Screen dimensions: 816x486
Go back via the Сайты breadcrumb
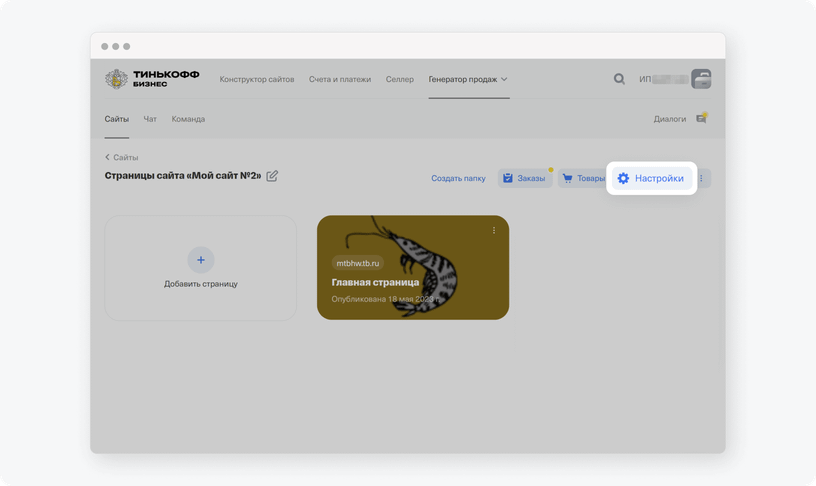tap(121, 157)
